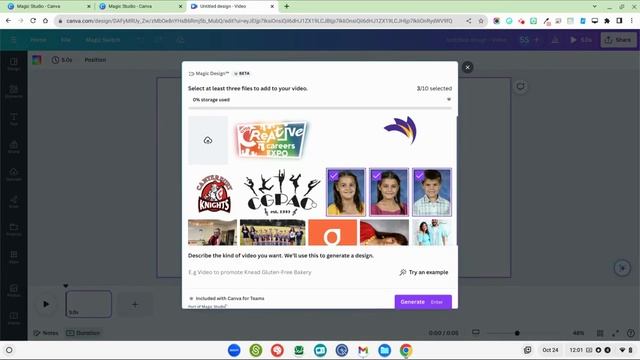640x360 pixels.
Task: Select the 5.0s page in timeline
Action: pyautogui.click(x=89, y=304)
